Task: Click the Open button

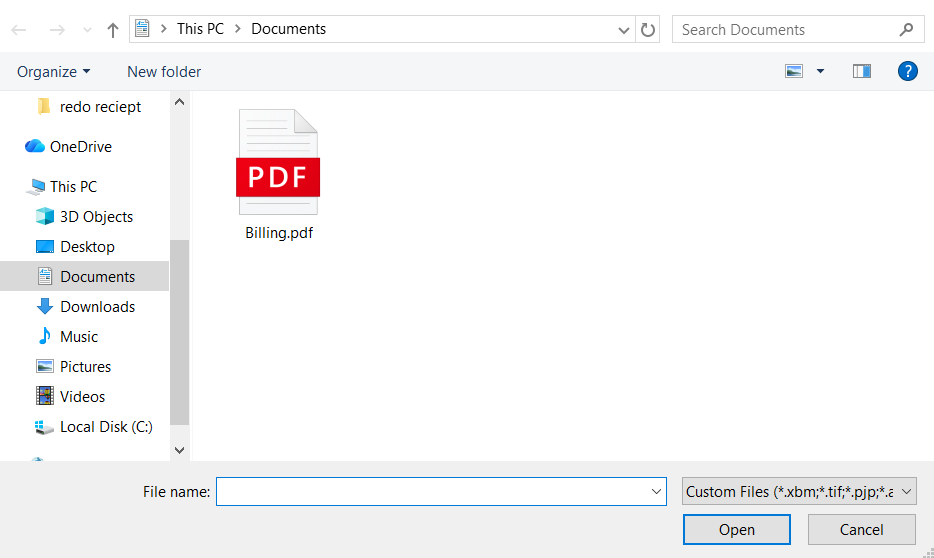Action: click(x=736, y=529)
